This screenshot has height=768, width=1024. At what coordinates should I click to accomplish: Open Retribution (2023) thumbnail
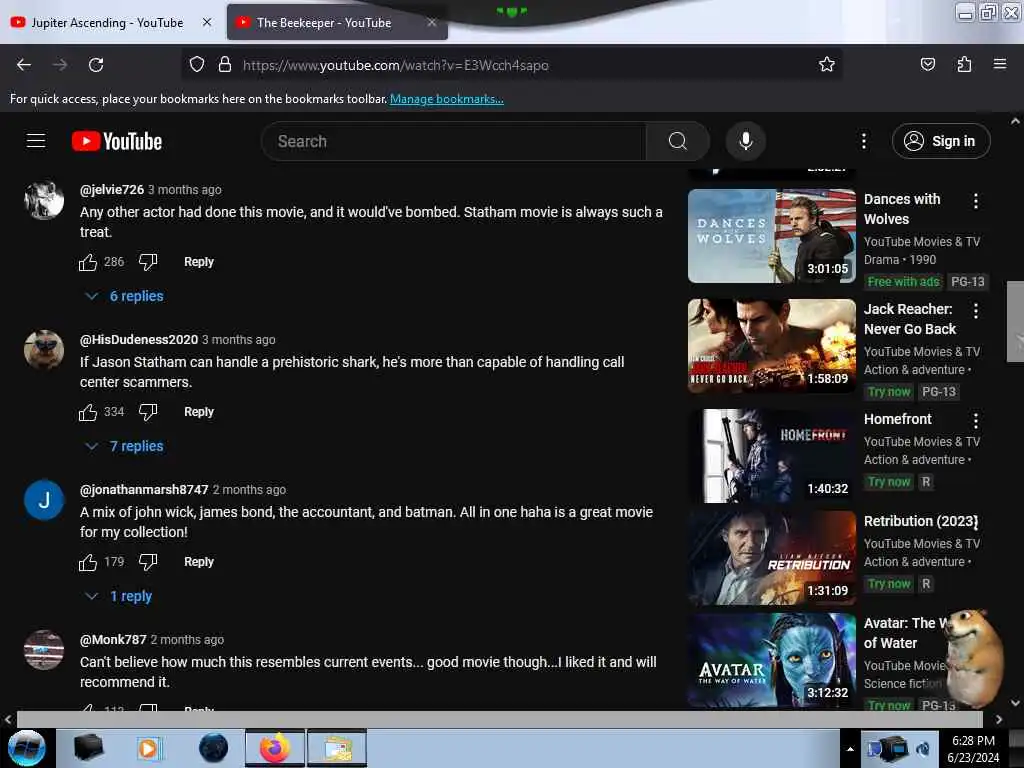coord(771,558)
